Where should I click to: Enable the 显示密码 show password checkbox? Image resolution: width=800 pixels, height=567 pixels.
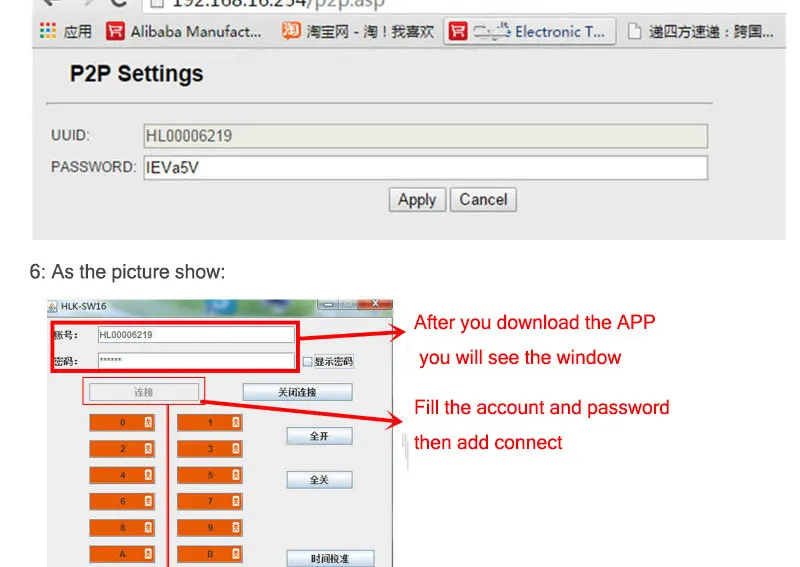coord(307,361)
